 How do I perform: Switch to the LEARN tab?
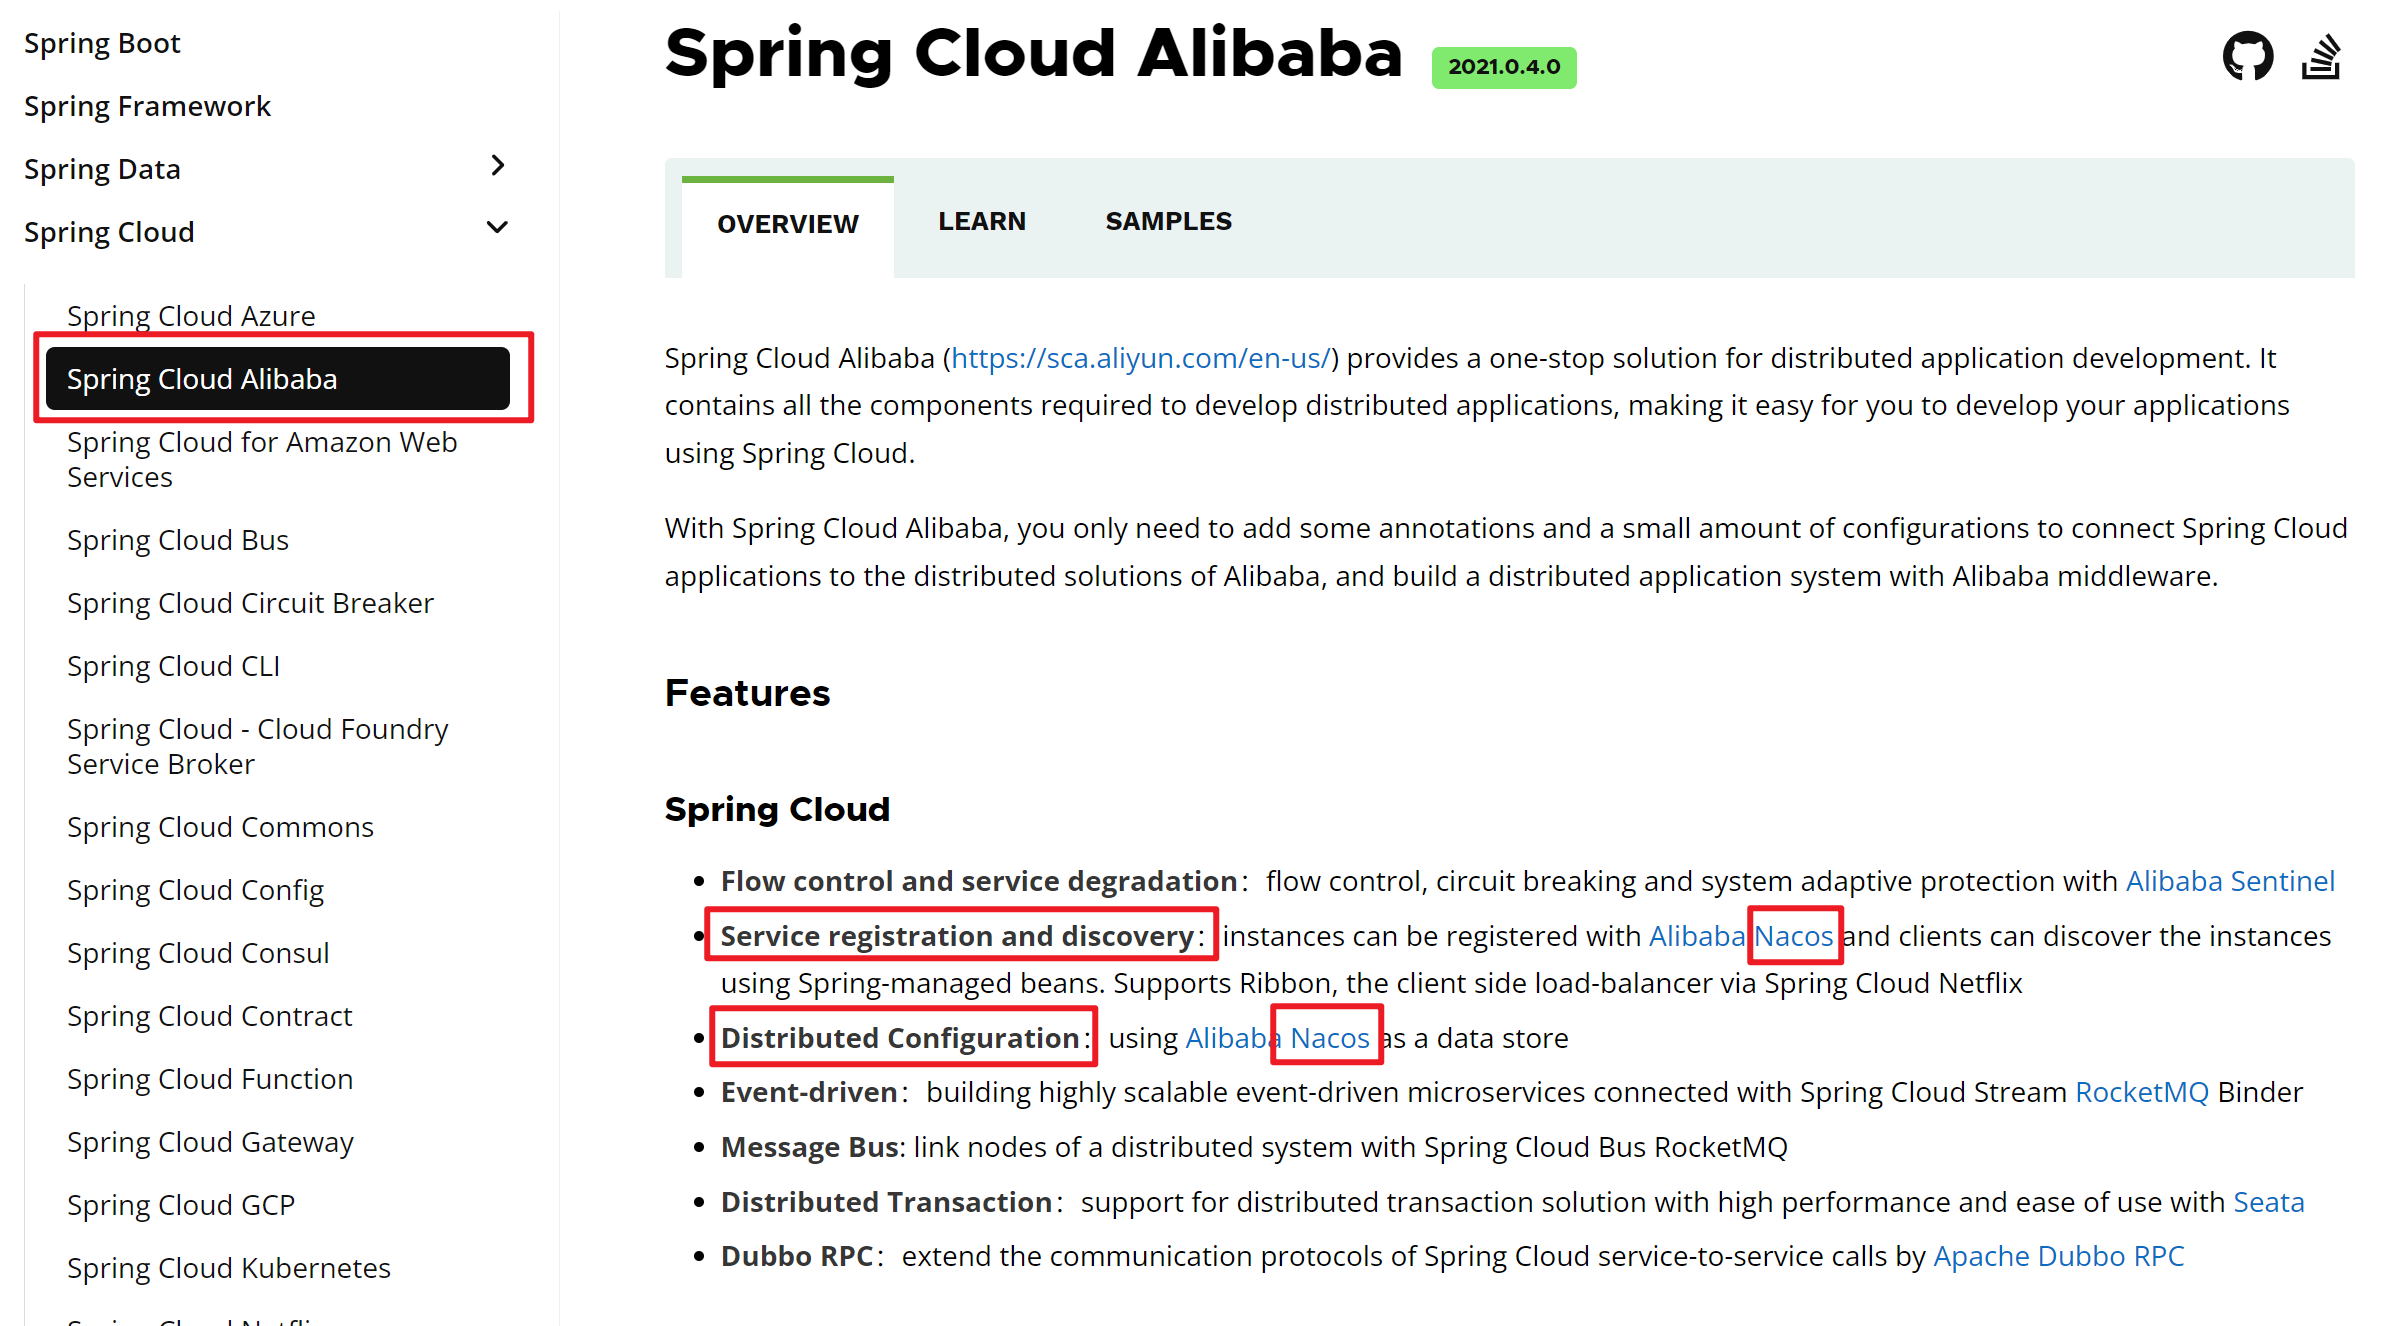981,221
